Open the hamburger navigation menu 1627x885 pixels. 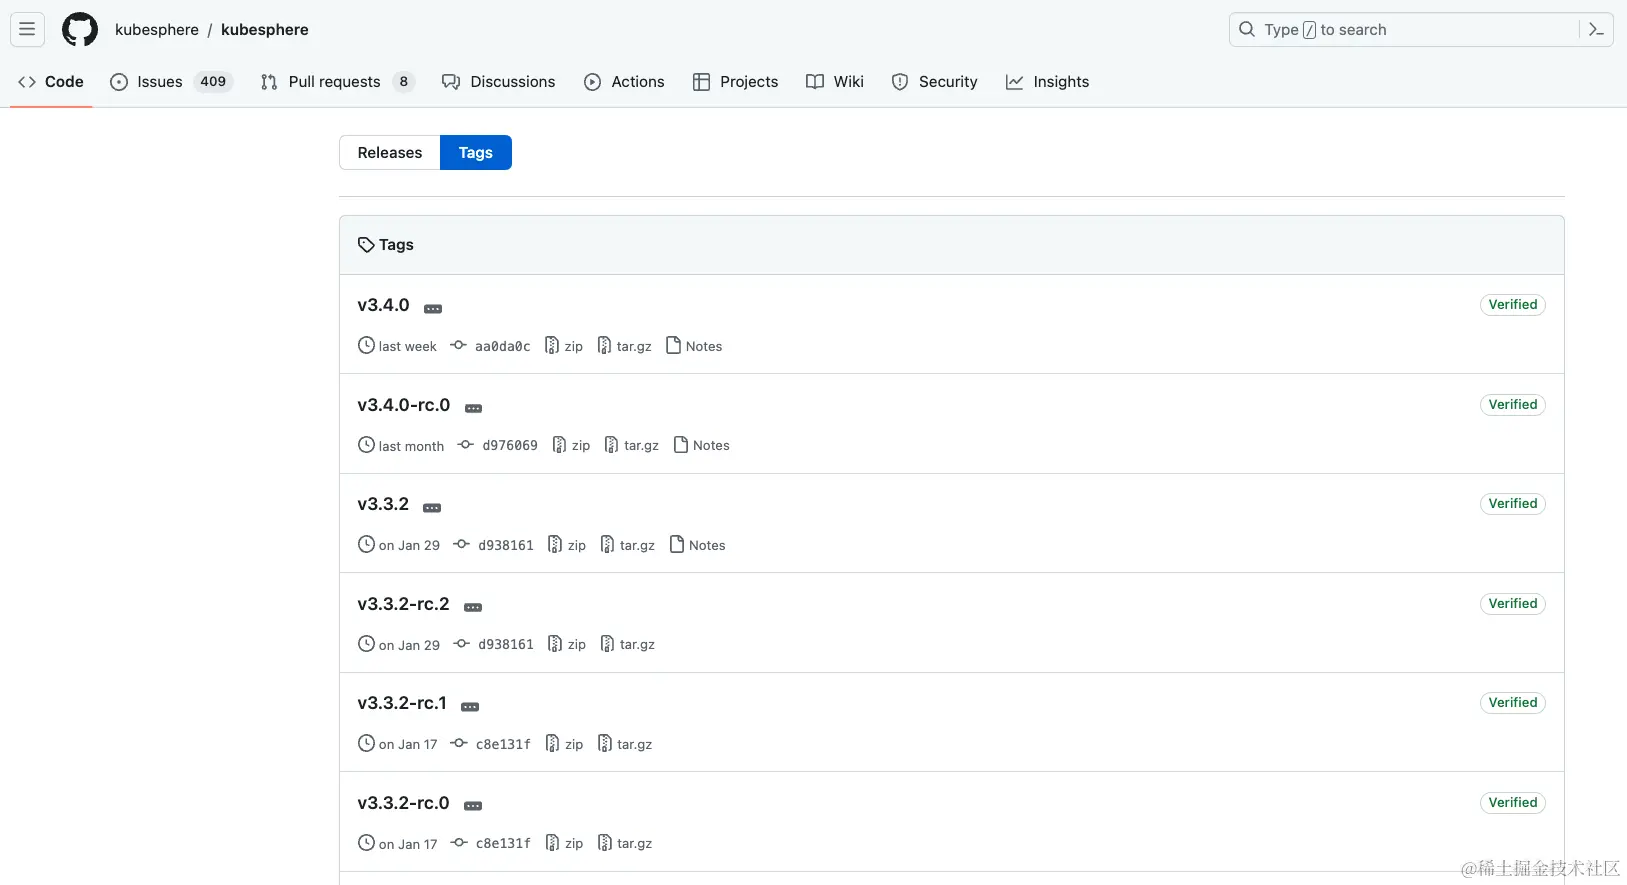(x=27, y=30)
